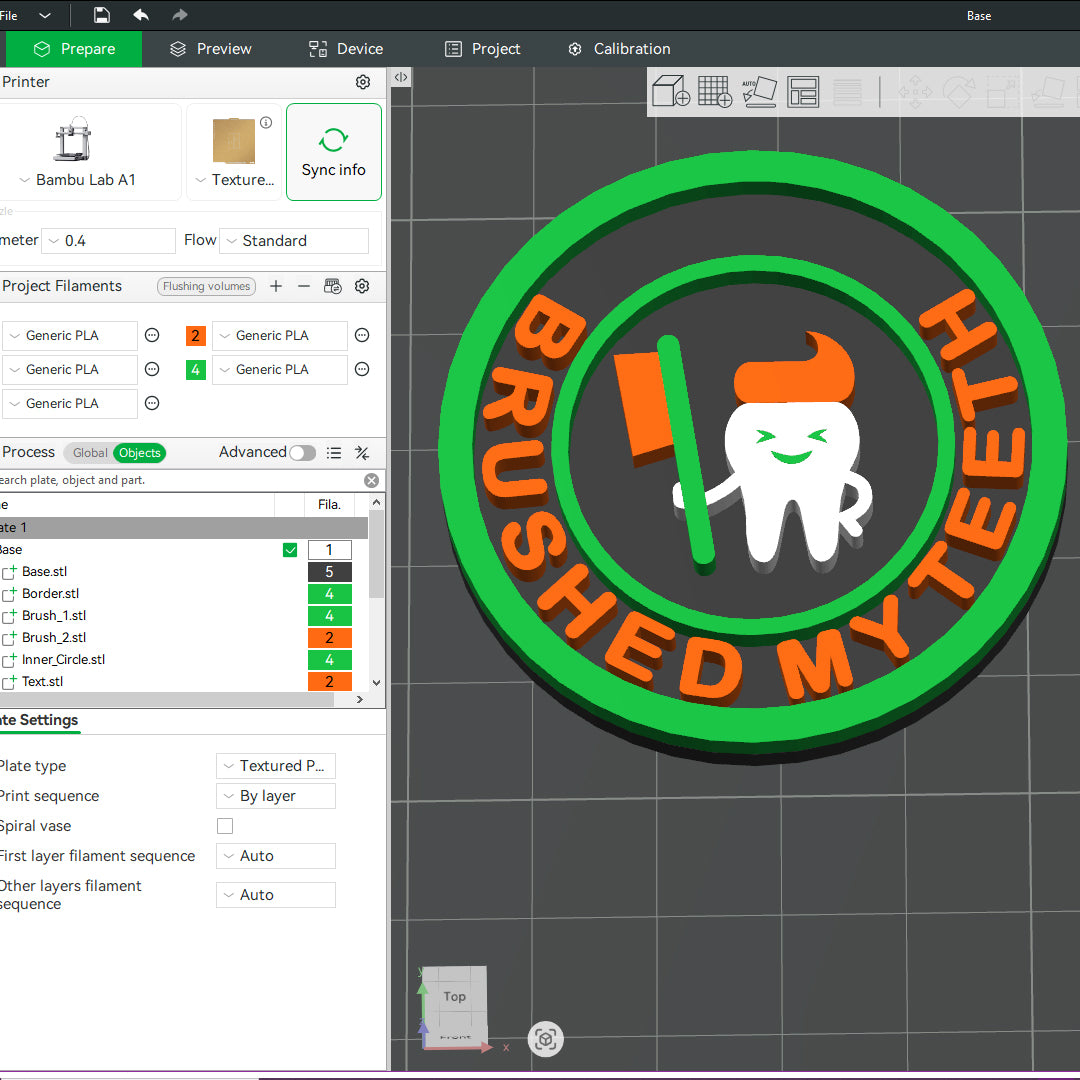1080x1080 pixels.
Task: Click the Auto orient toolbar icon
Action: 759,92
